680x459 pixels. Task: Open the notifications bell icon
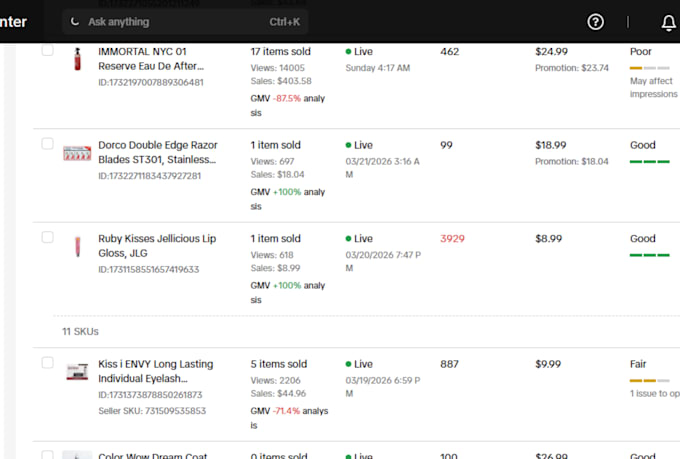[x=668, y=23]
